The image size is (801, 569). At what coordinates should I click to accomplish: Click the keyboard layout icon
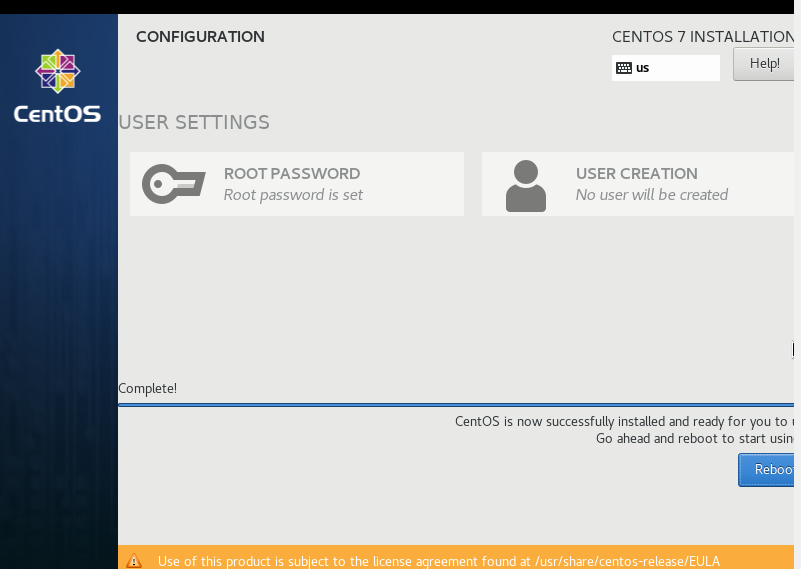tap(624, 68)
